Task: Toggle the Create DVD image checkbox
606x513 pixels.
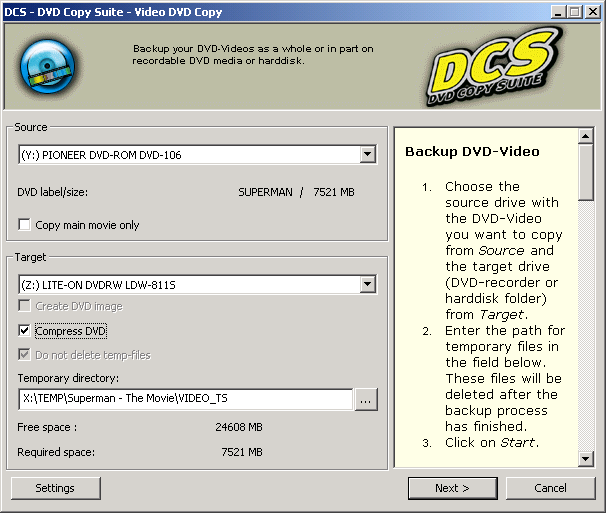Action: click(25, 306)
